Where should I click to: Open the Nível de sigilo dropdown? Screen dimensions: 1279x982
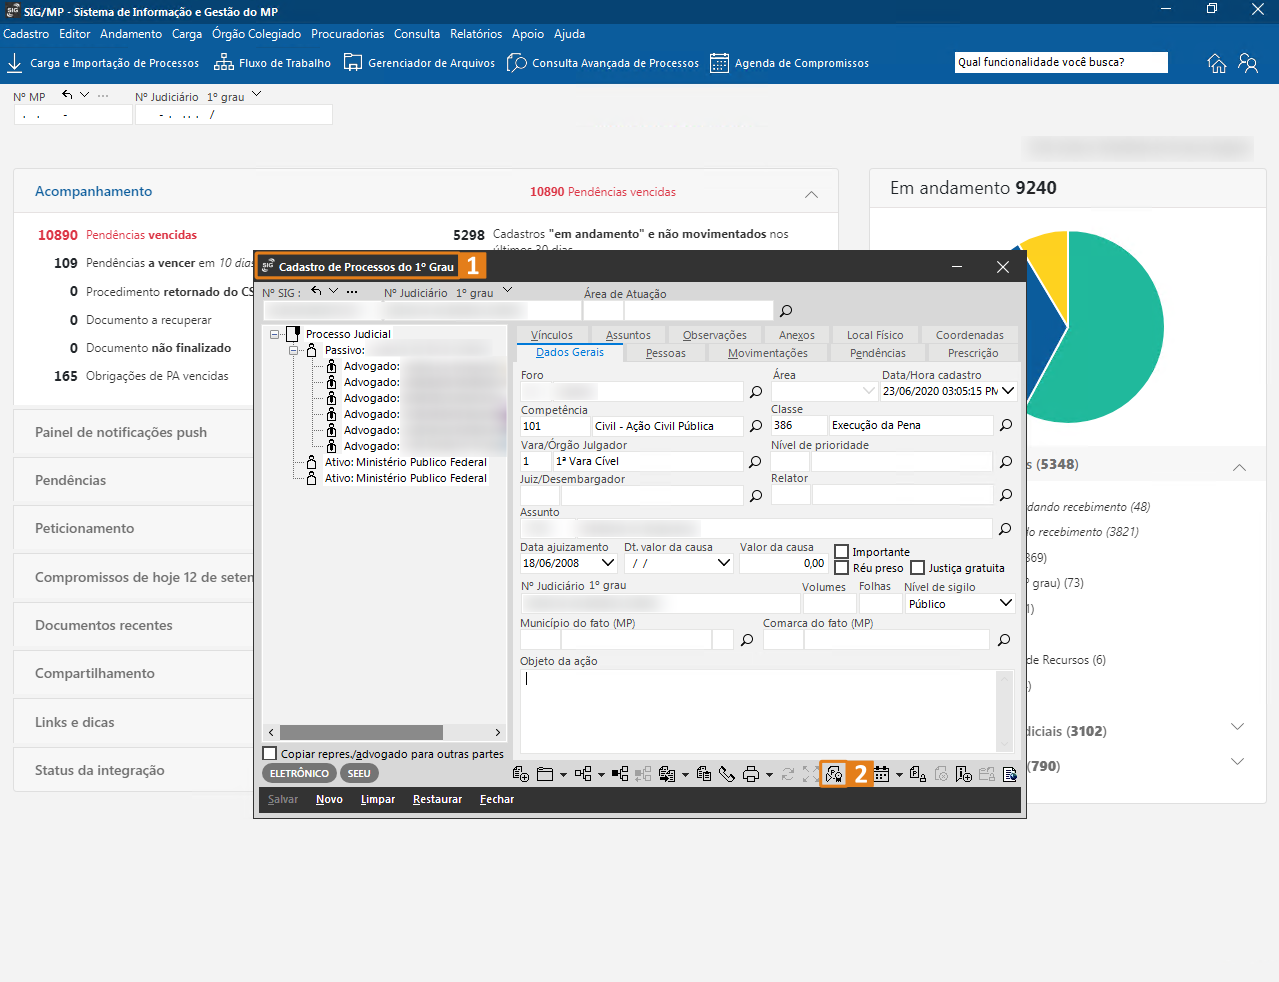coord(1006,604)
